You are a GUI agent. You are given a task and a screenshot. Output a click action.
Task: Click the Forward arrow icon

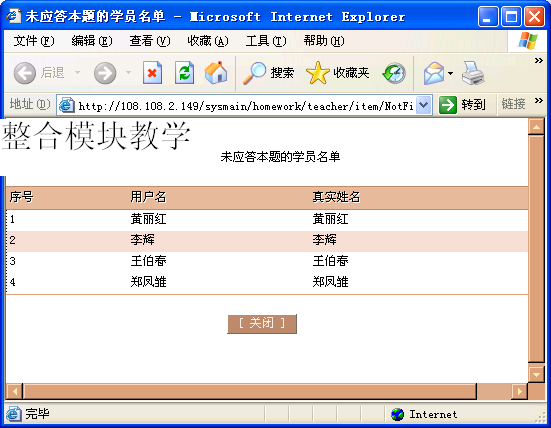pos(105,73)
